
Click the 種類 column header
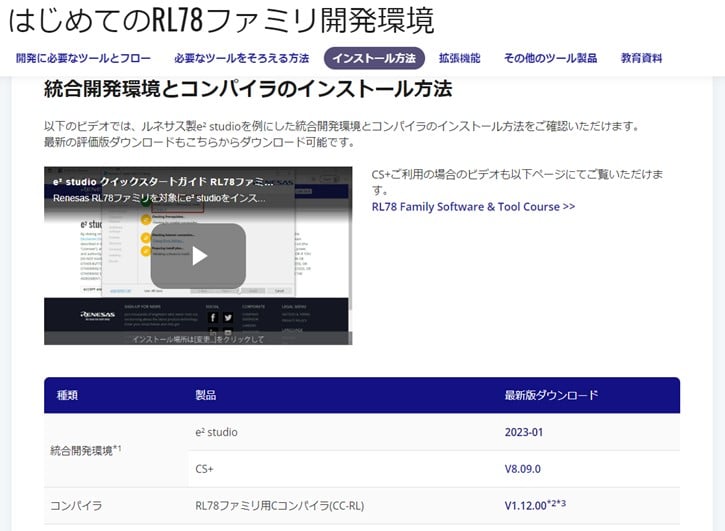[x=67, y=395]
